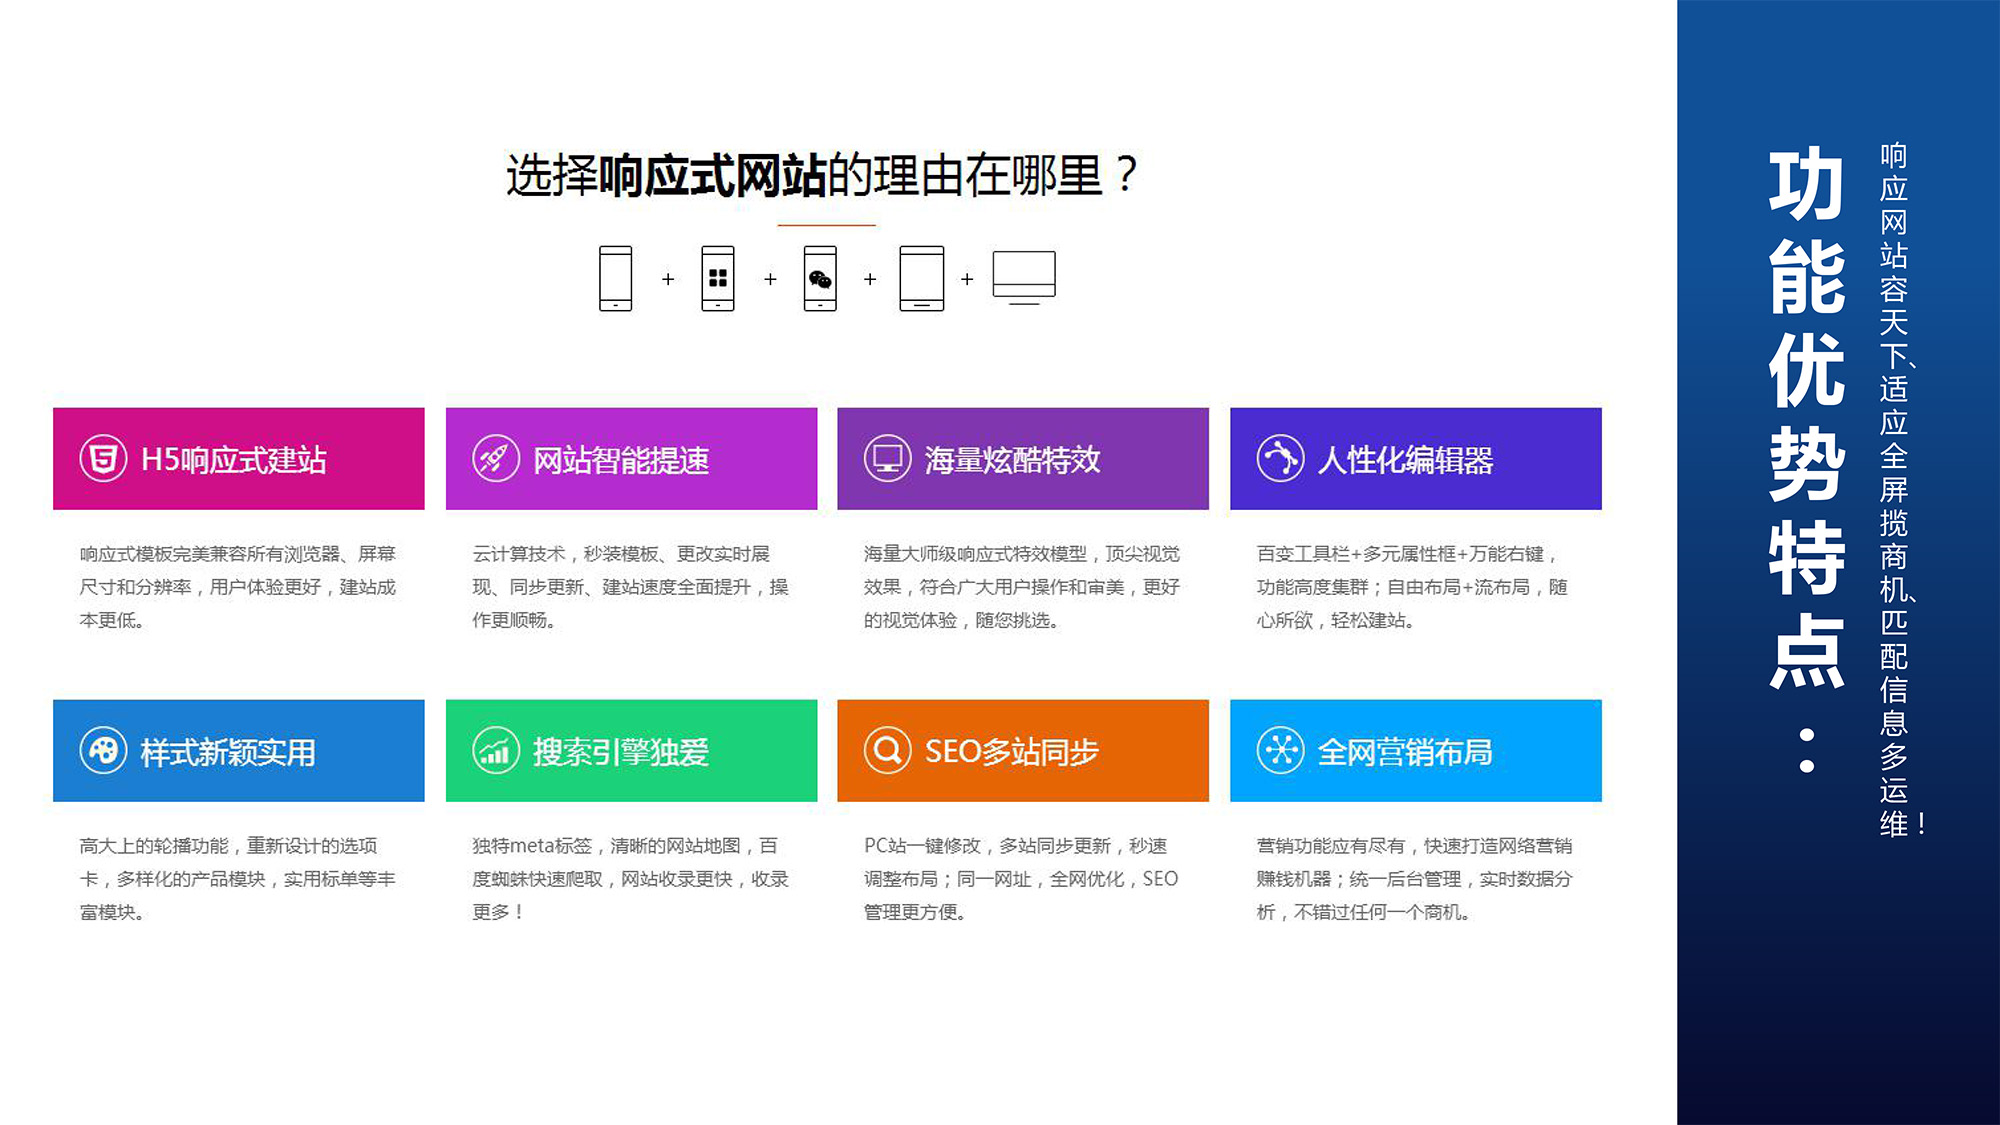Click the magnifier SEO icon

tap(887, 751)
